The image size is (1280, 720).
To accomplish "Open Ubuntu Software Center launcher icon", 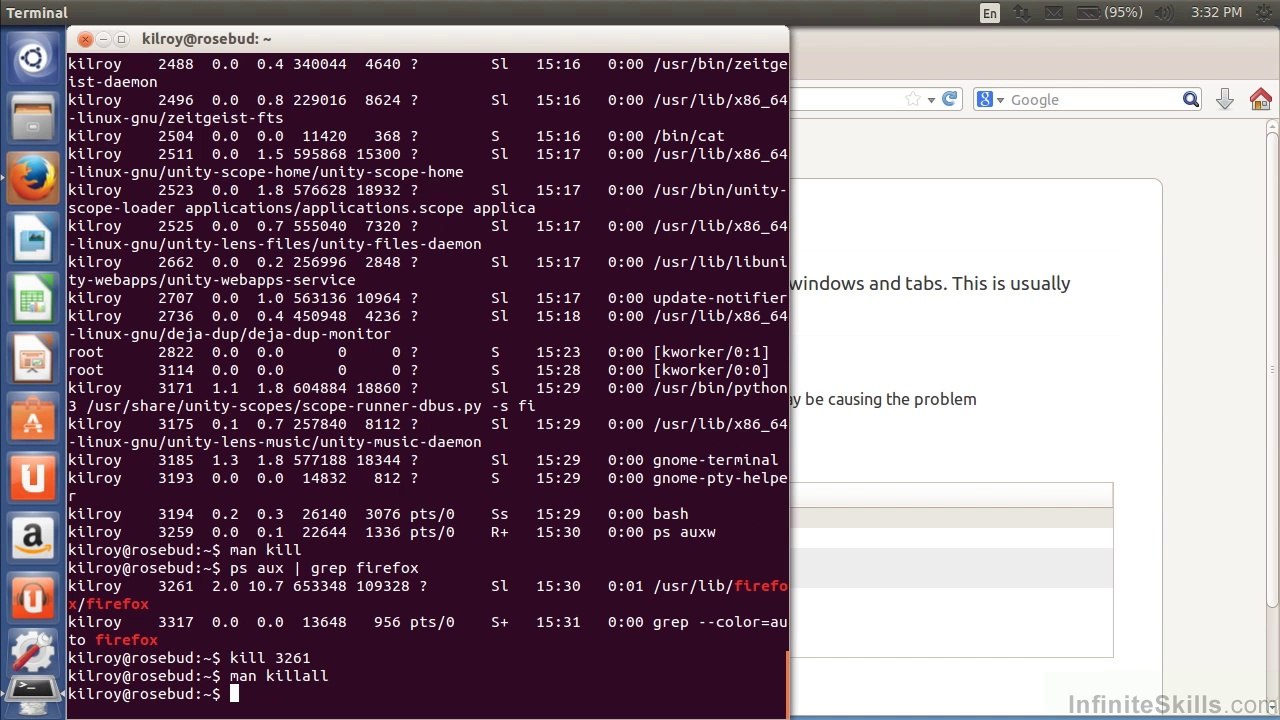I will [x=33, y=420].
